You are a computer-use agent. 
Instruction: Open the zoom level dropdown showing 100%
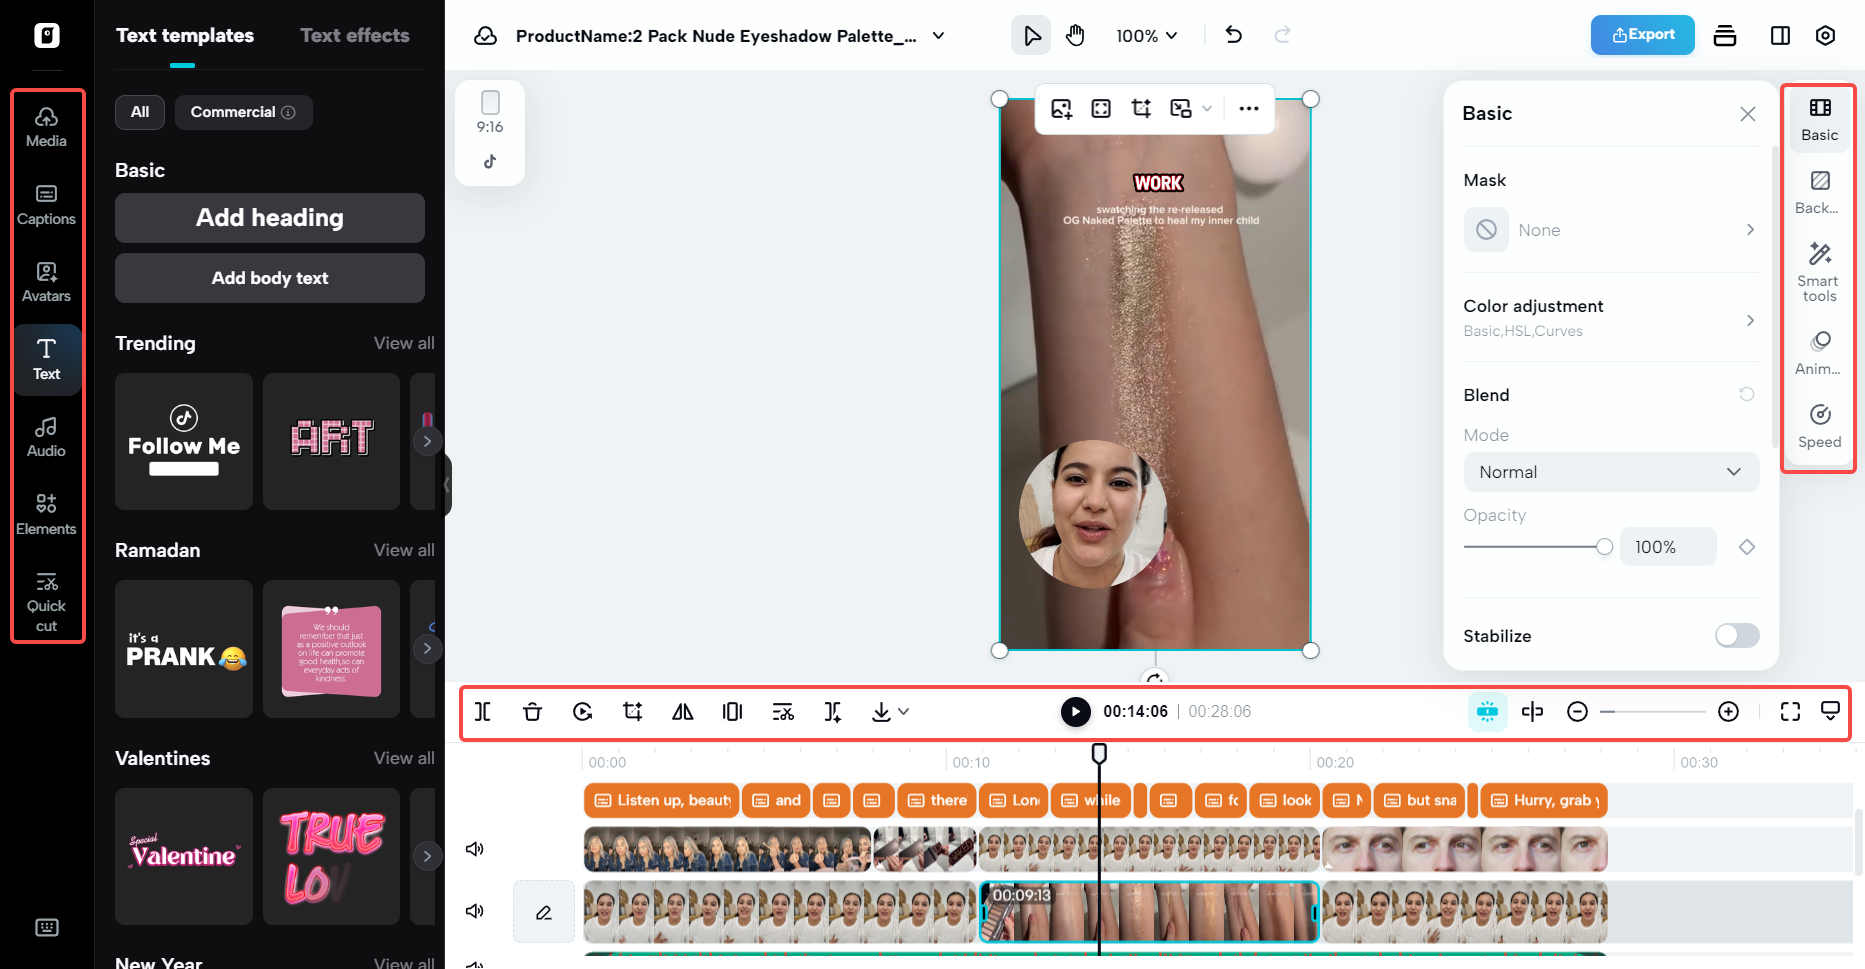[x=1146, y=35]
